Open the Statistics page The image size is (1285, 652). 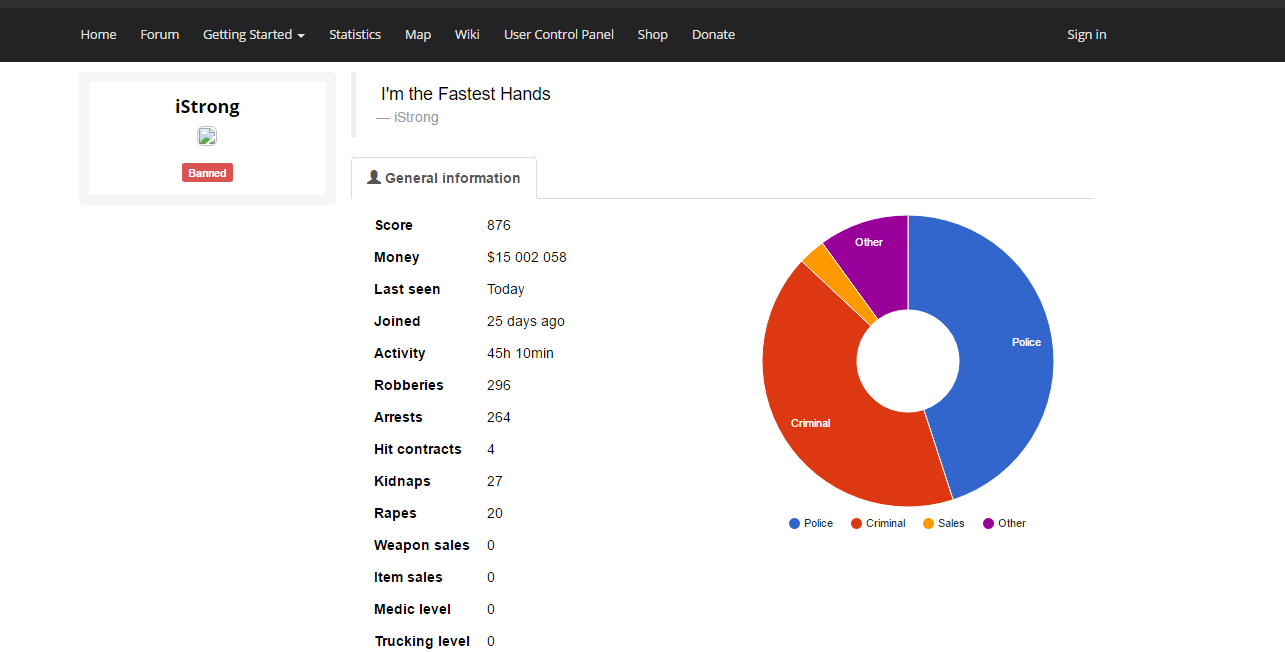pyautogui.click(x=355, y=34)
